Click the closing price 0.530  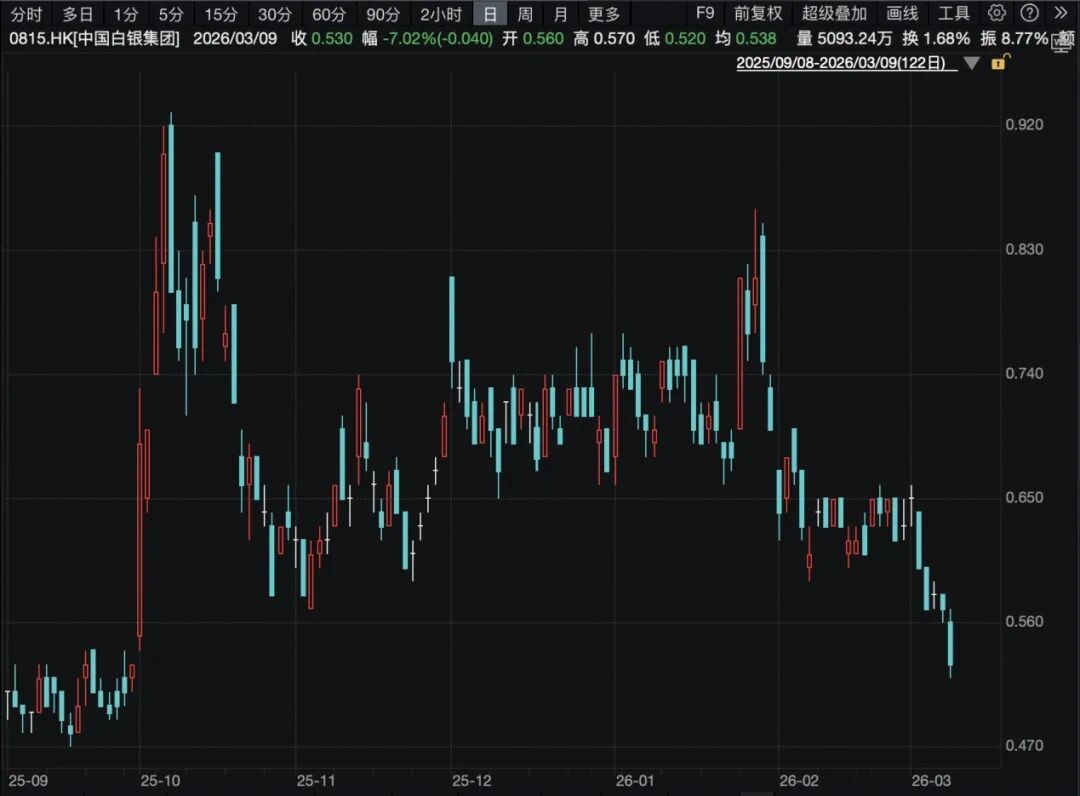tap(332, 38)
